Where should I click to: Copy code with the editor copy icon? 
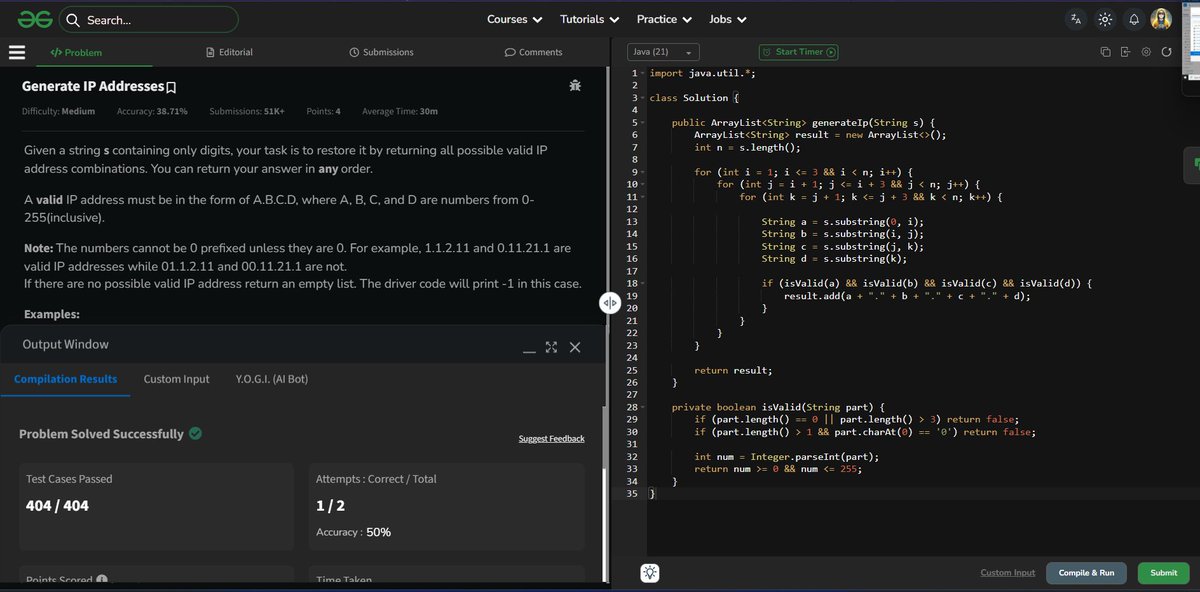1105,52
